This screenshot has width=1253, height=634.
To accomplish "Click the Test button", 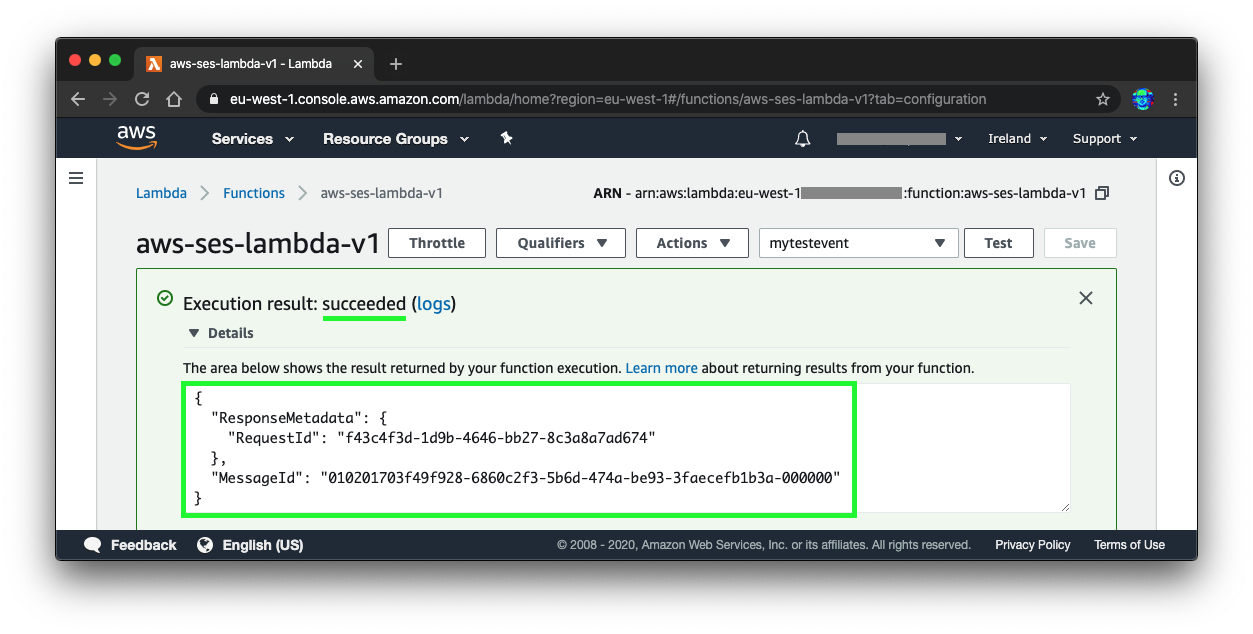I will pos(998,242).
